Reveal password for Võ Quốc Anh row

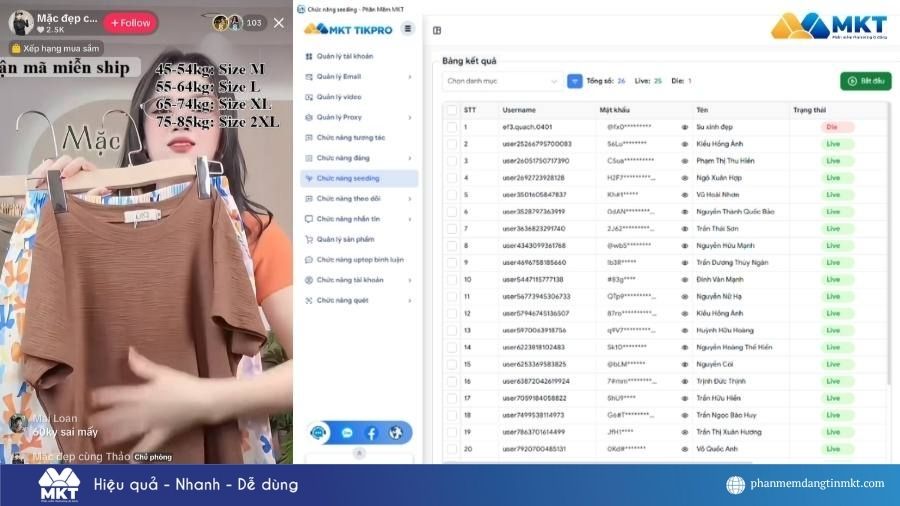684,449
